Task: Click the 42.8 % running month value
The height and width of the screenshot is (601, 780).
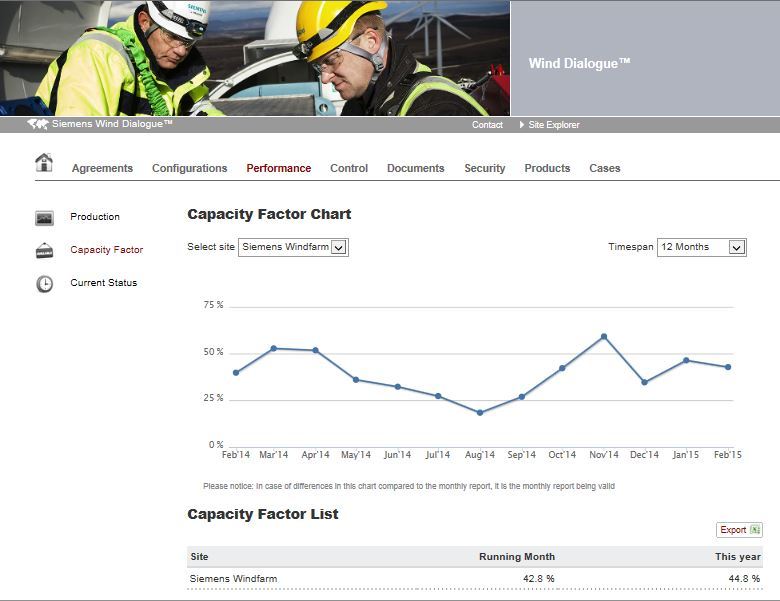Action: 538,579
